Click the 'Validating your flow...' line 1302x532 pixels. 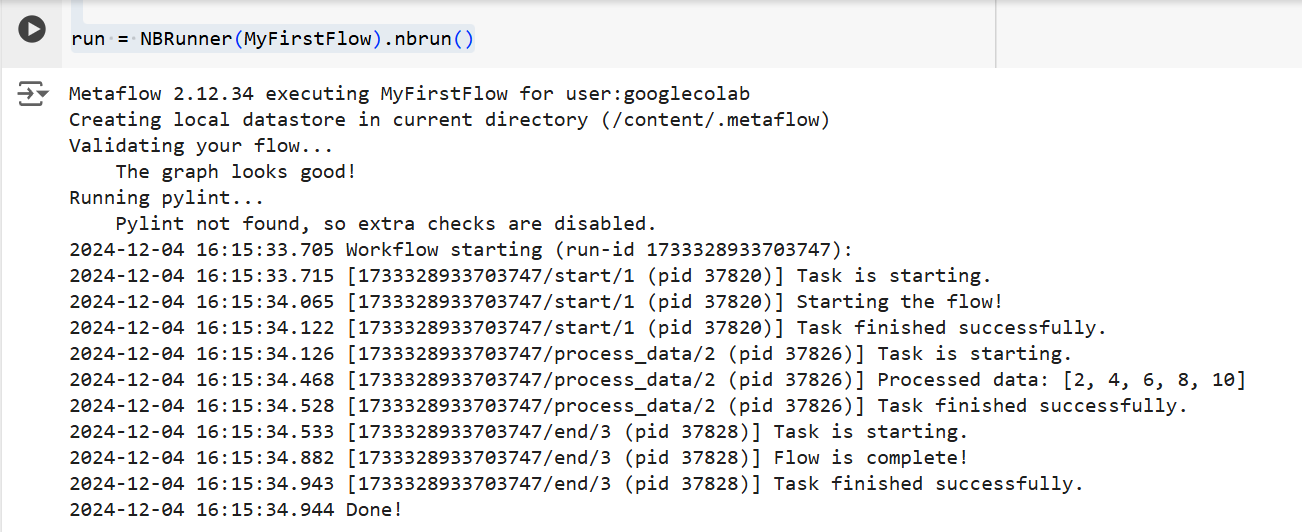tap(201, 146)
